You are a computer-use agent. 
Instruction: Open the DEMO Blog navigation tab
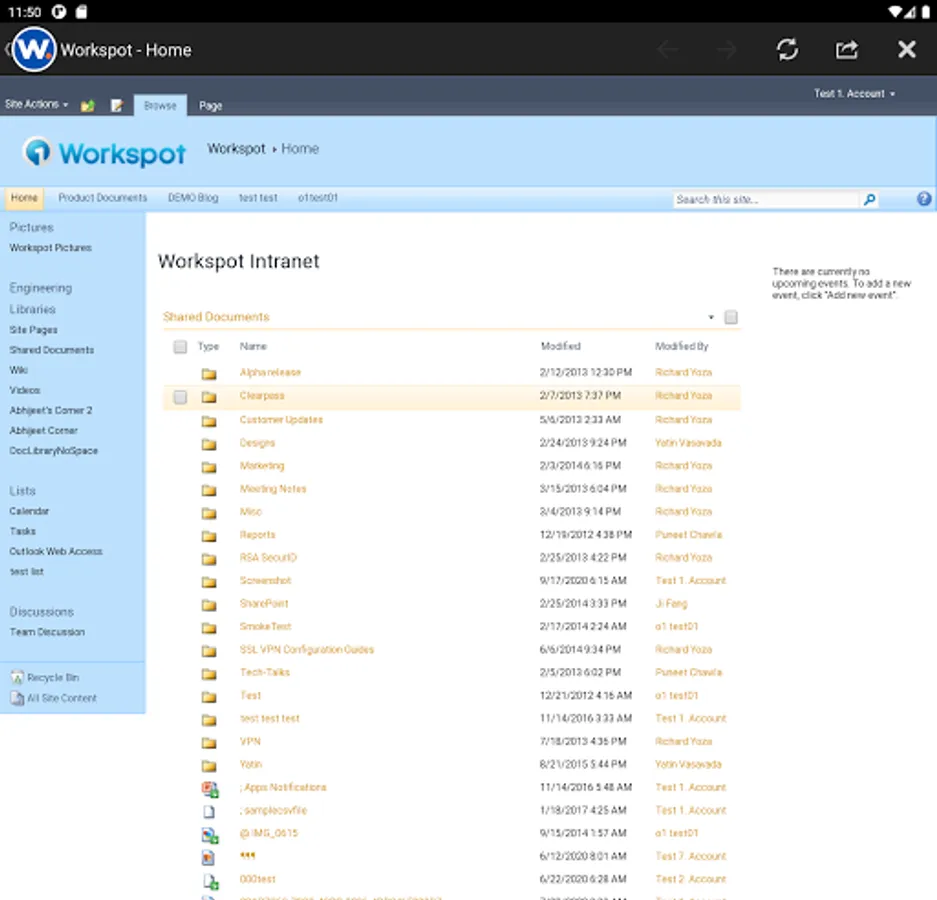point(193,198)
